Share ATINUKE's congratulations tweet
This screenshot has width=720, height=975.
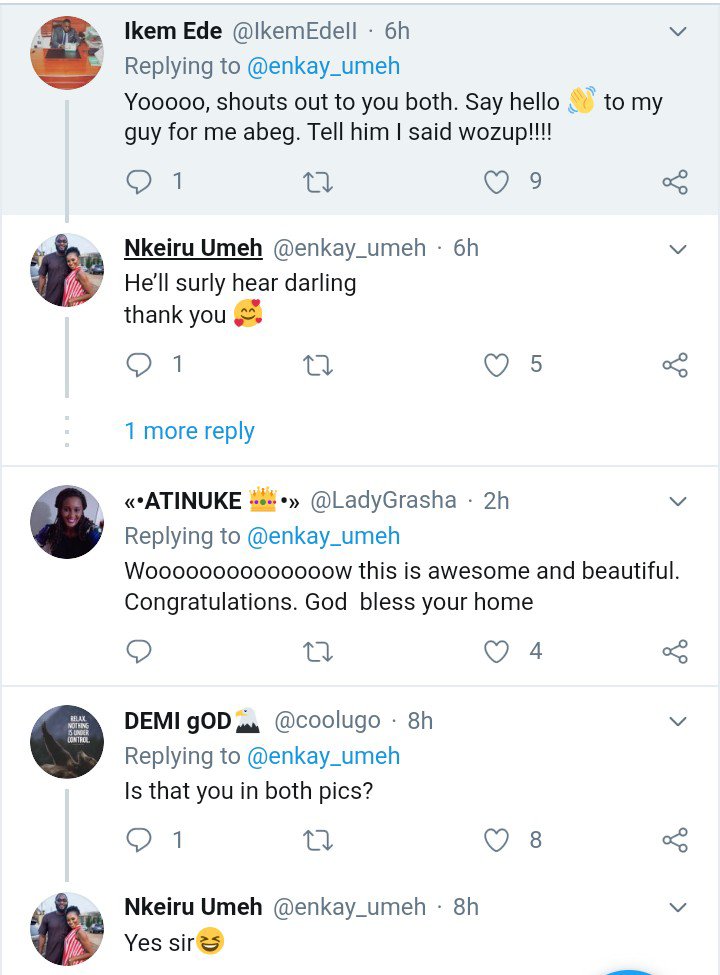tap(675, 652)
